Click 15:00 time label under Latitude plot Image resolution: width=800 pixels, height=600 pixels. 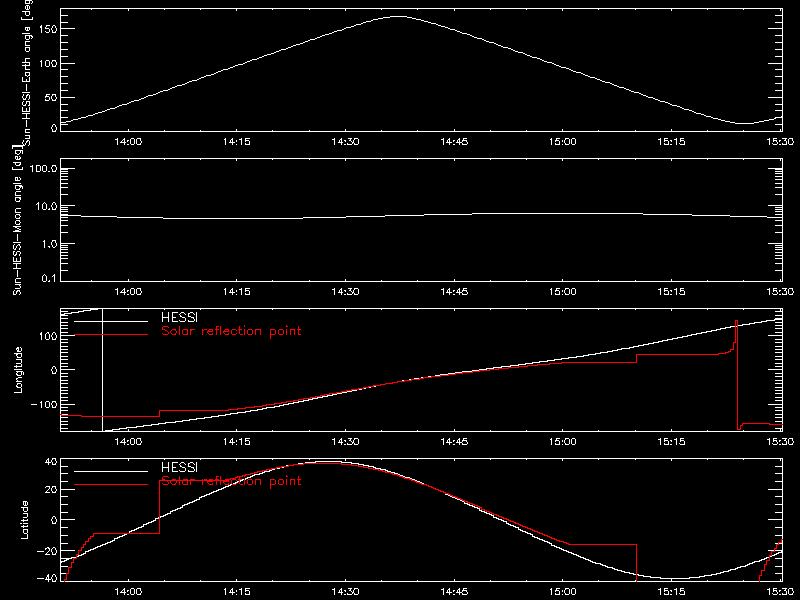click(x=563, y=592)
